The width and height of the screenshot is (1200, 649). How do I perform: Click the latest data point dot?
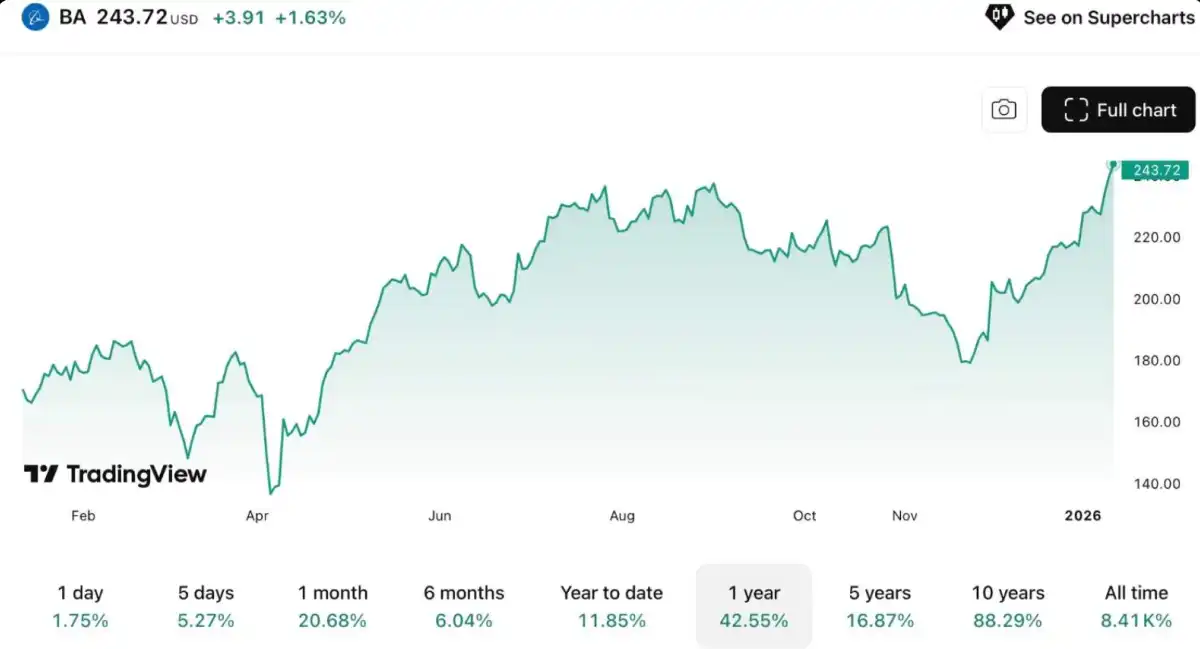[1113, 165]
